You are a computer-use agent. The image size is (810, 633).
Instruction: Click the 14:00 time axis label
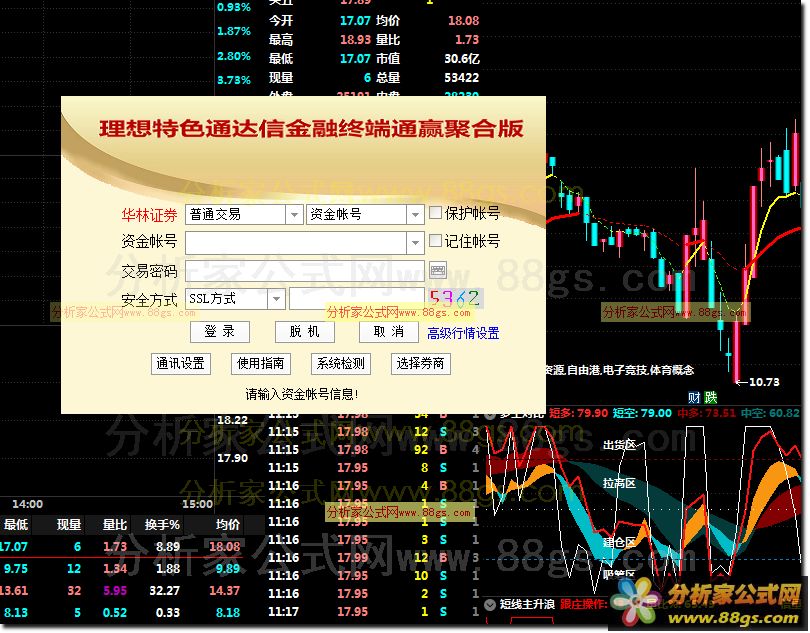tap(27, 504)
